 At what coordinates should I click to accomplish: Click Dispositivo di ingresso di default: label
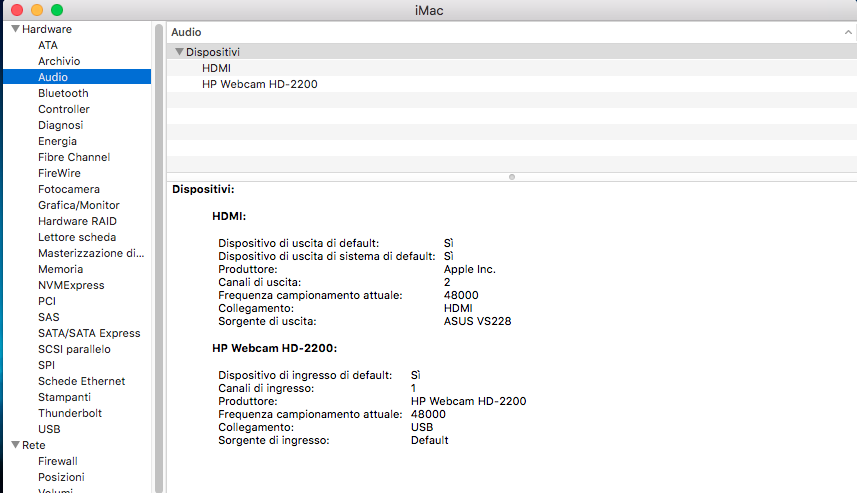(x=305, y=375)
